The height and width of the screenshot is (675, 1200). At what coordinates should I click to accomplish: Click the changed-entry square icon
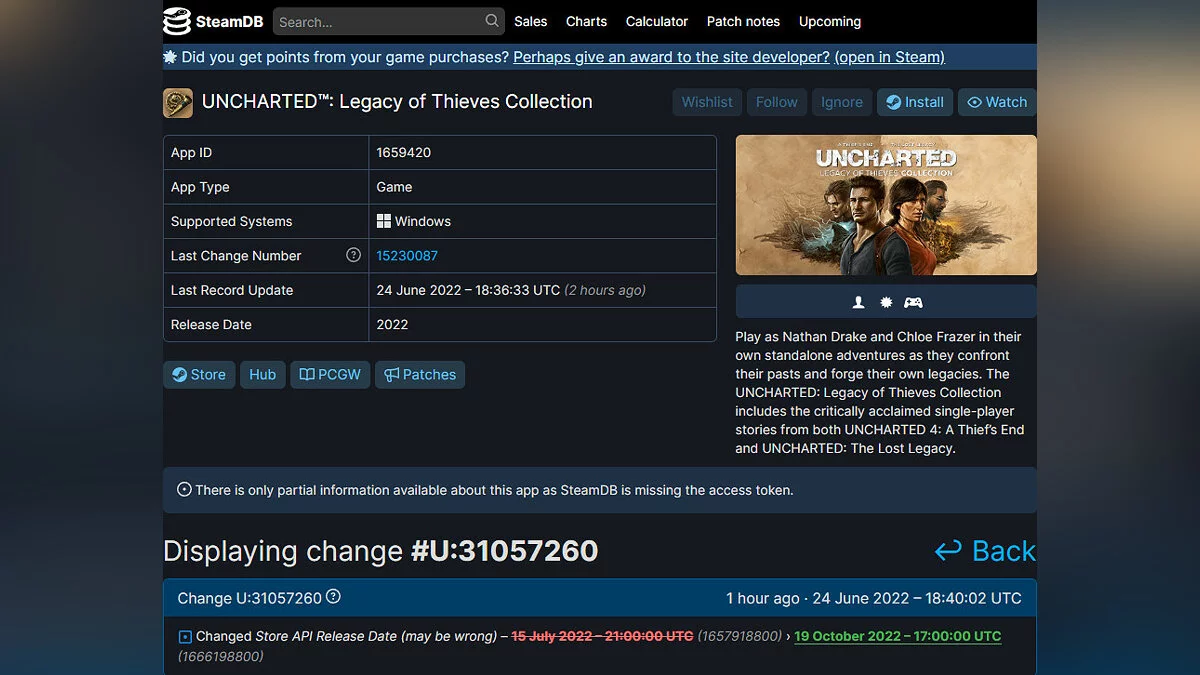[184, 636]
